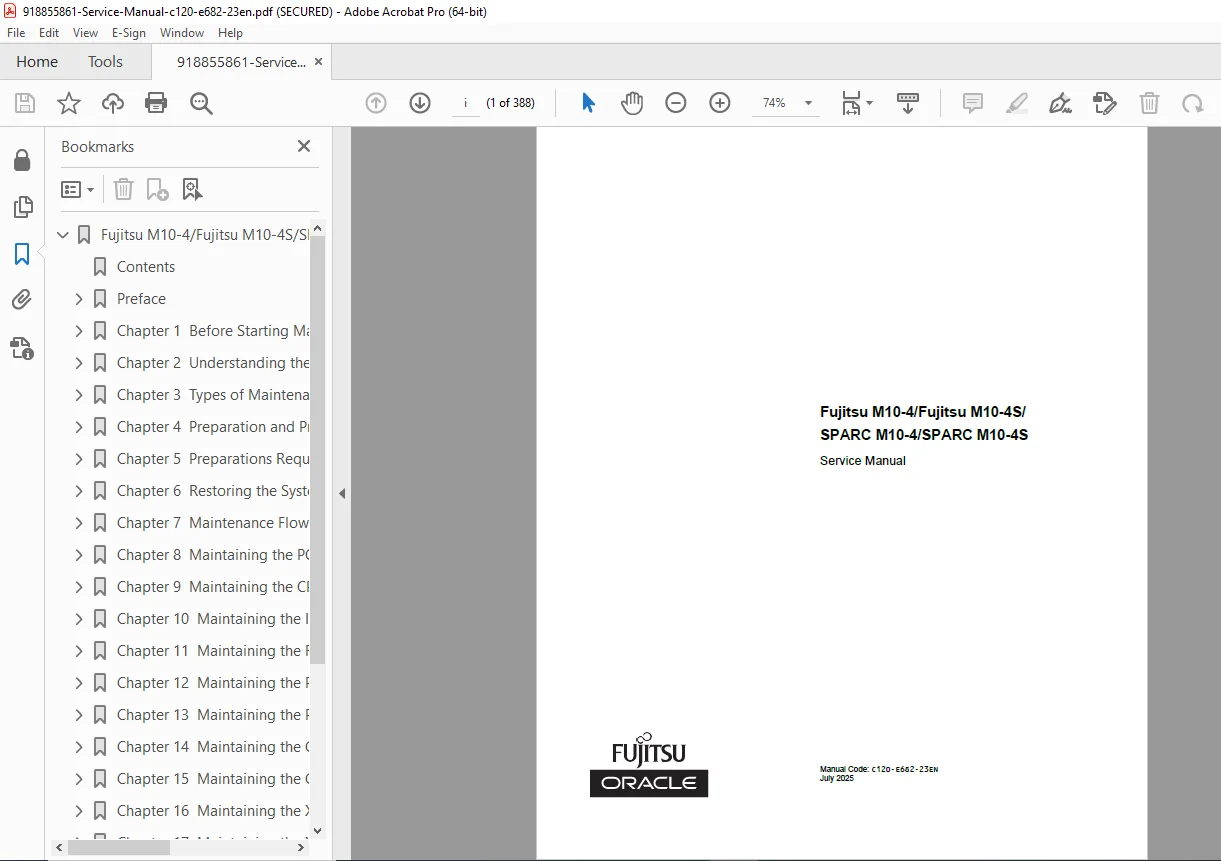This screenshot has width=1221, height=861.
Task: Expand Chapter 2 bookmark
Action: [x=79, y=363]
